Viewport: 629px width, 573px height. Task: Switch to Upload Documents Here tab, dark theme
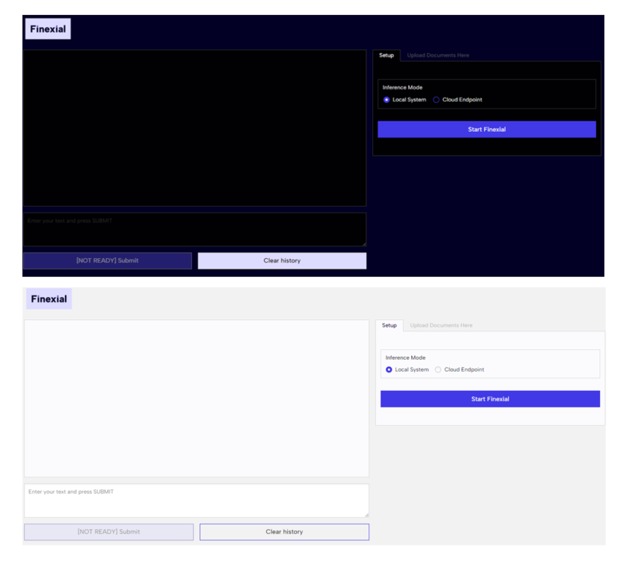(x=438, y=55)
